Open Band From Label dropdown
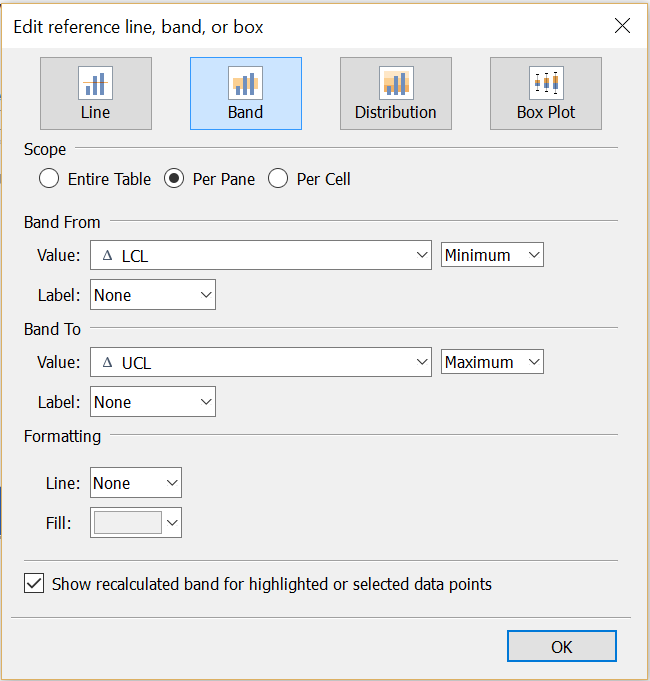 click(152, 295)
